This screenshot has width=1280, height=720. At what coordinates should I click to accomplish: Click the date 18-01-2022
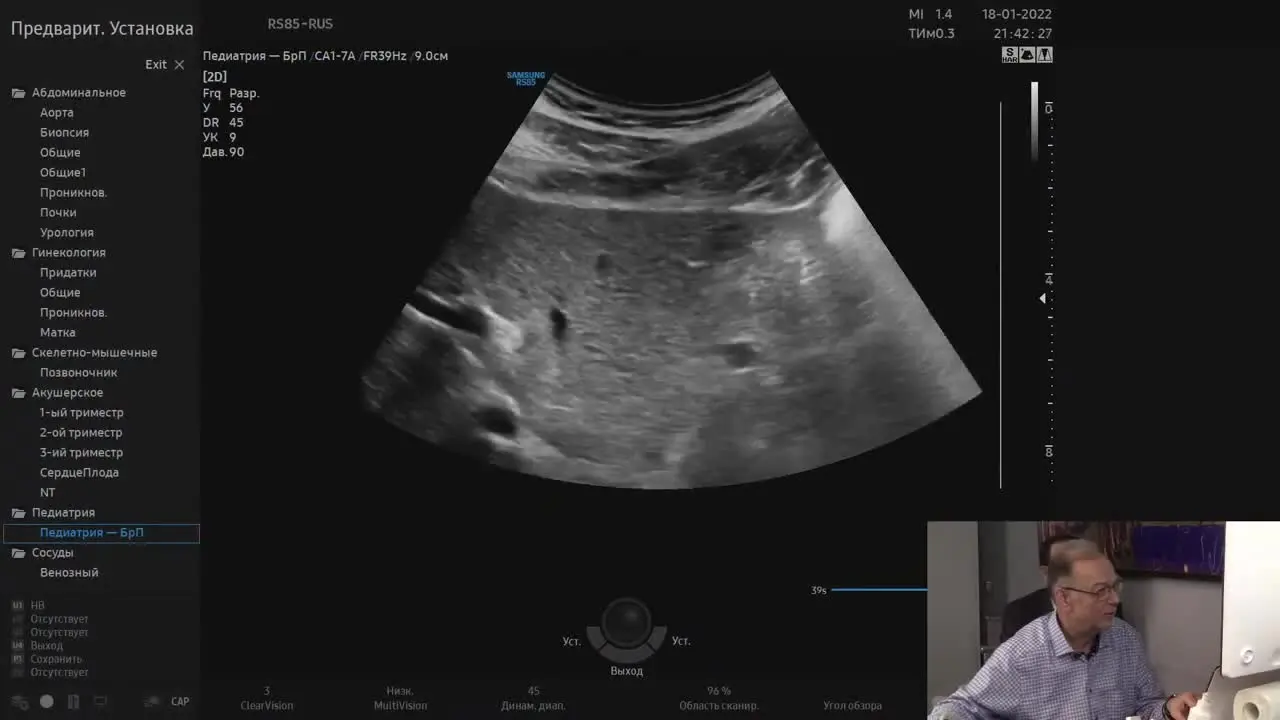click(x=1017, y=14)
